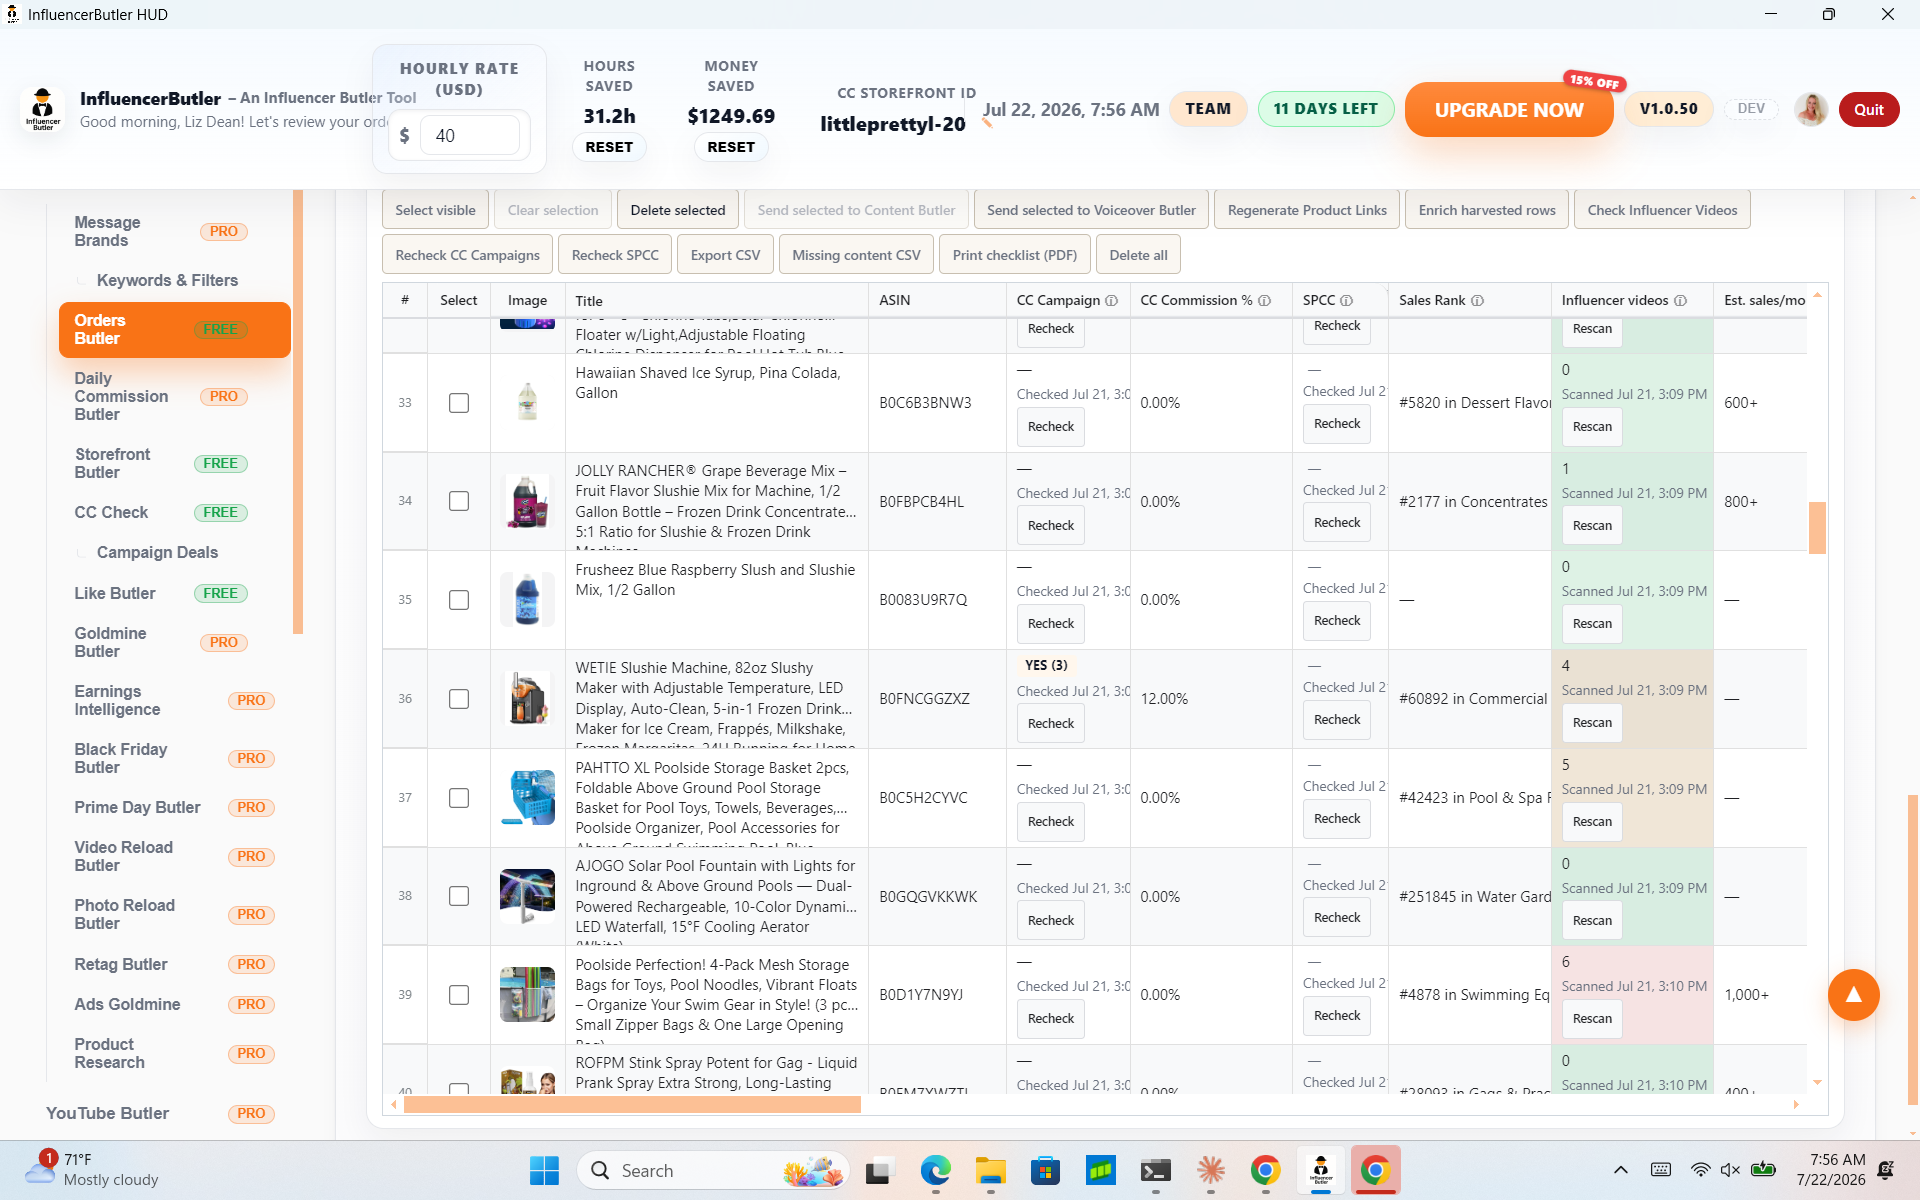1920x1200 pixels.
Task: Open Task View from taskbar
Action: pyautogui.click(x=879, y=1170)
